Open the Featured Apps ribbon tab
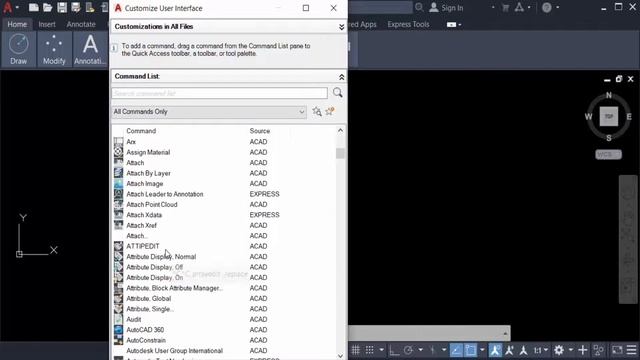Image resolution: width=640 pixels, height=360 pixels. click(362, 24)
